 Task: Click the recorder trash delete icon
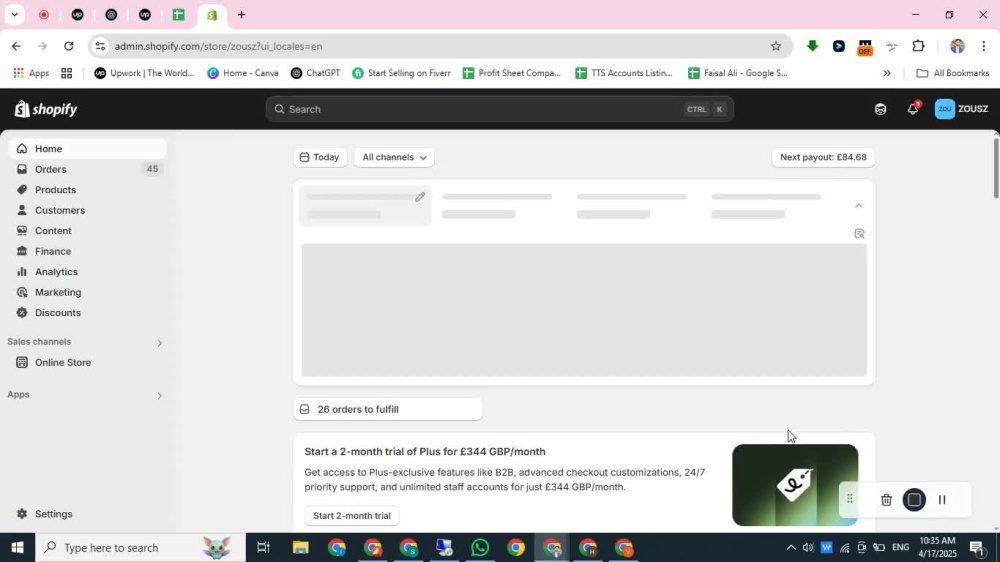click(886, 499)
